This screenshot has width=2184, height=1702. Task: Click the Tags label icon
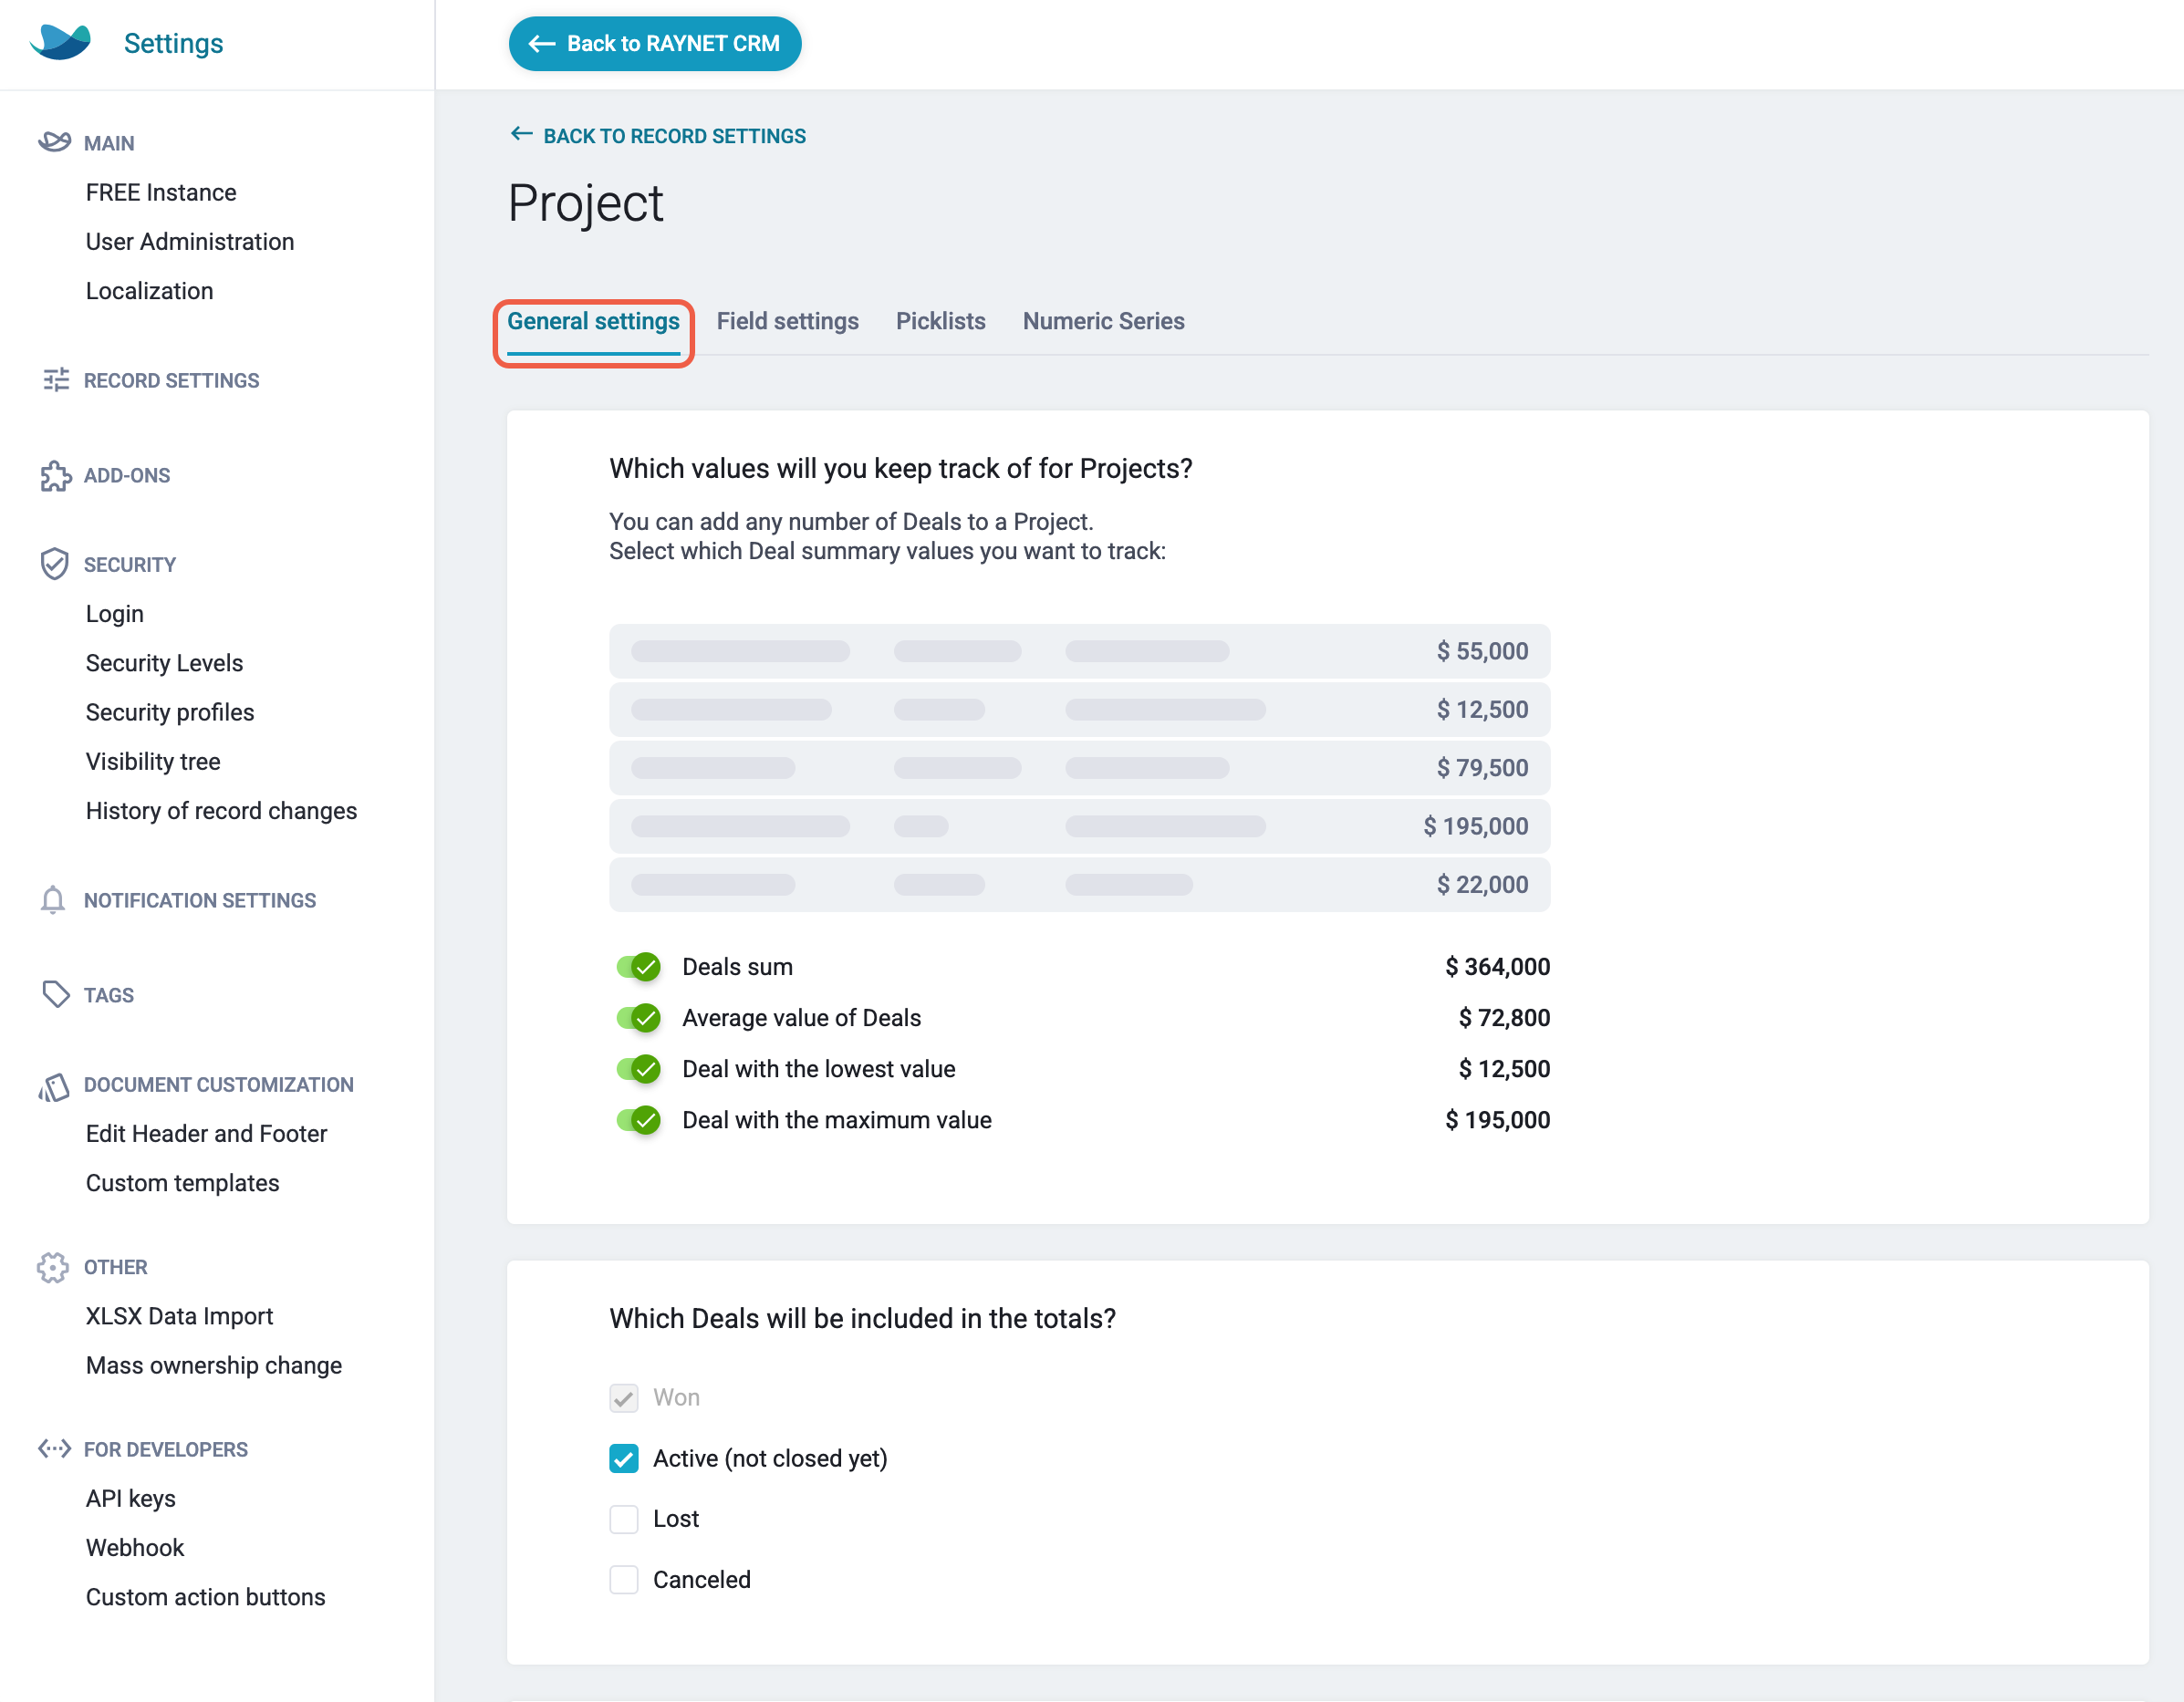[x=56, y=994]
